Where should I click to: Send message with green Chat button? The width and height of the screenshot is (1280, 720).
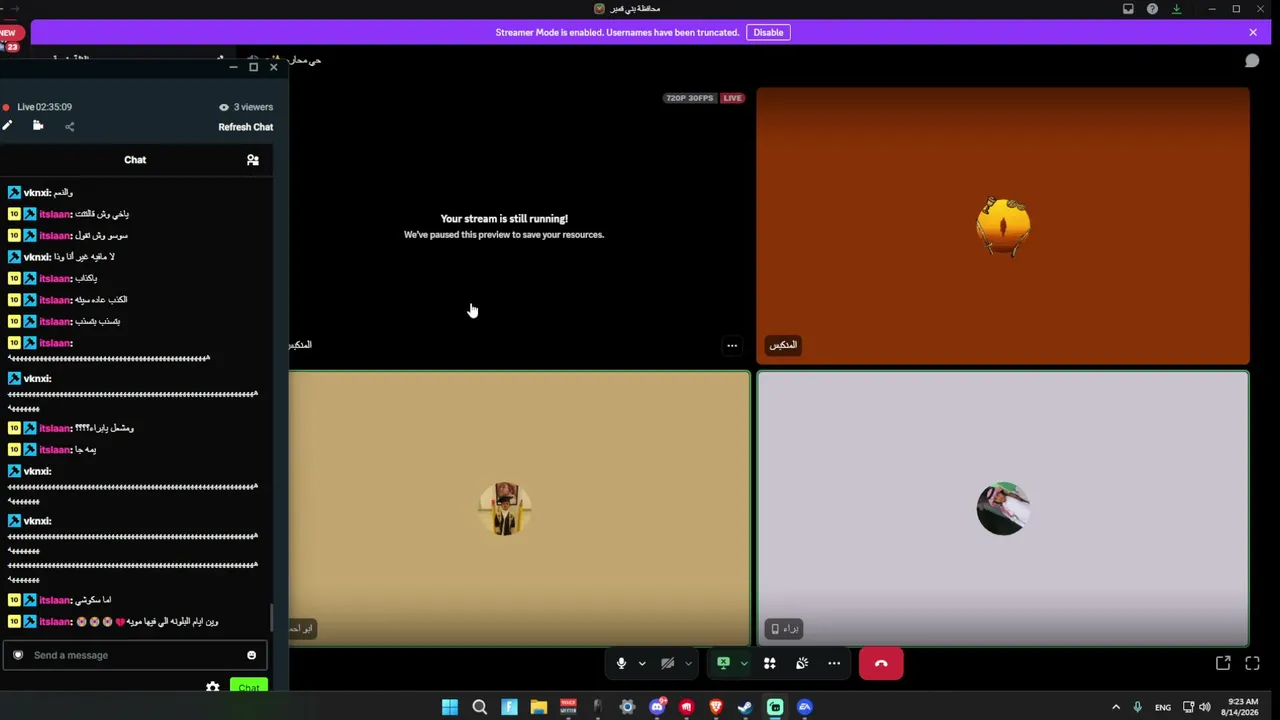click(x=248, y=686)
